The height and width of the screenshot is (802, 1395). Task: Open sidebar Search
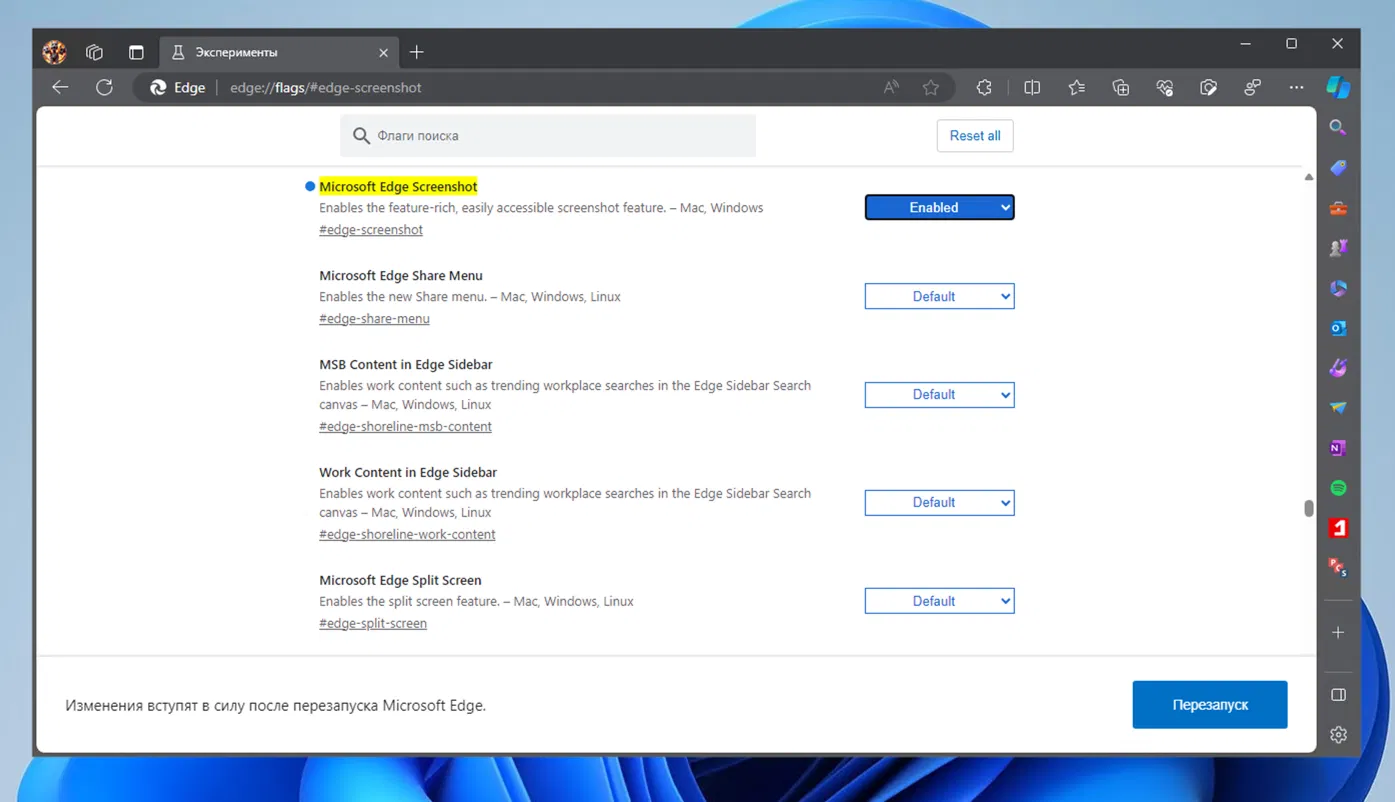point(1338,127)
